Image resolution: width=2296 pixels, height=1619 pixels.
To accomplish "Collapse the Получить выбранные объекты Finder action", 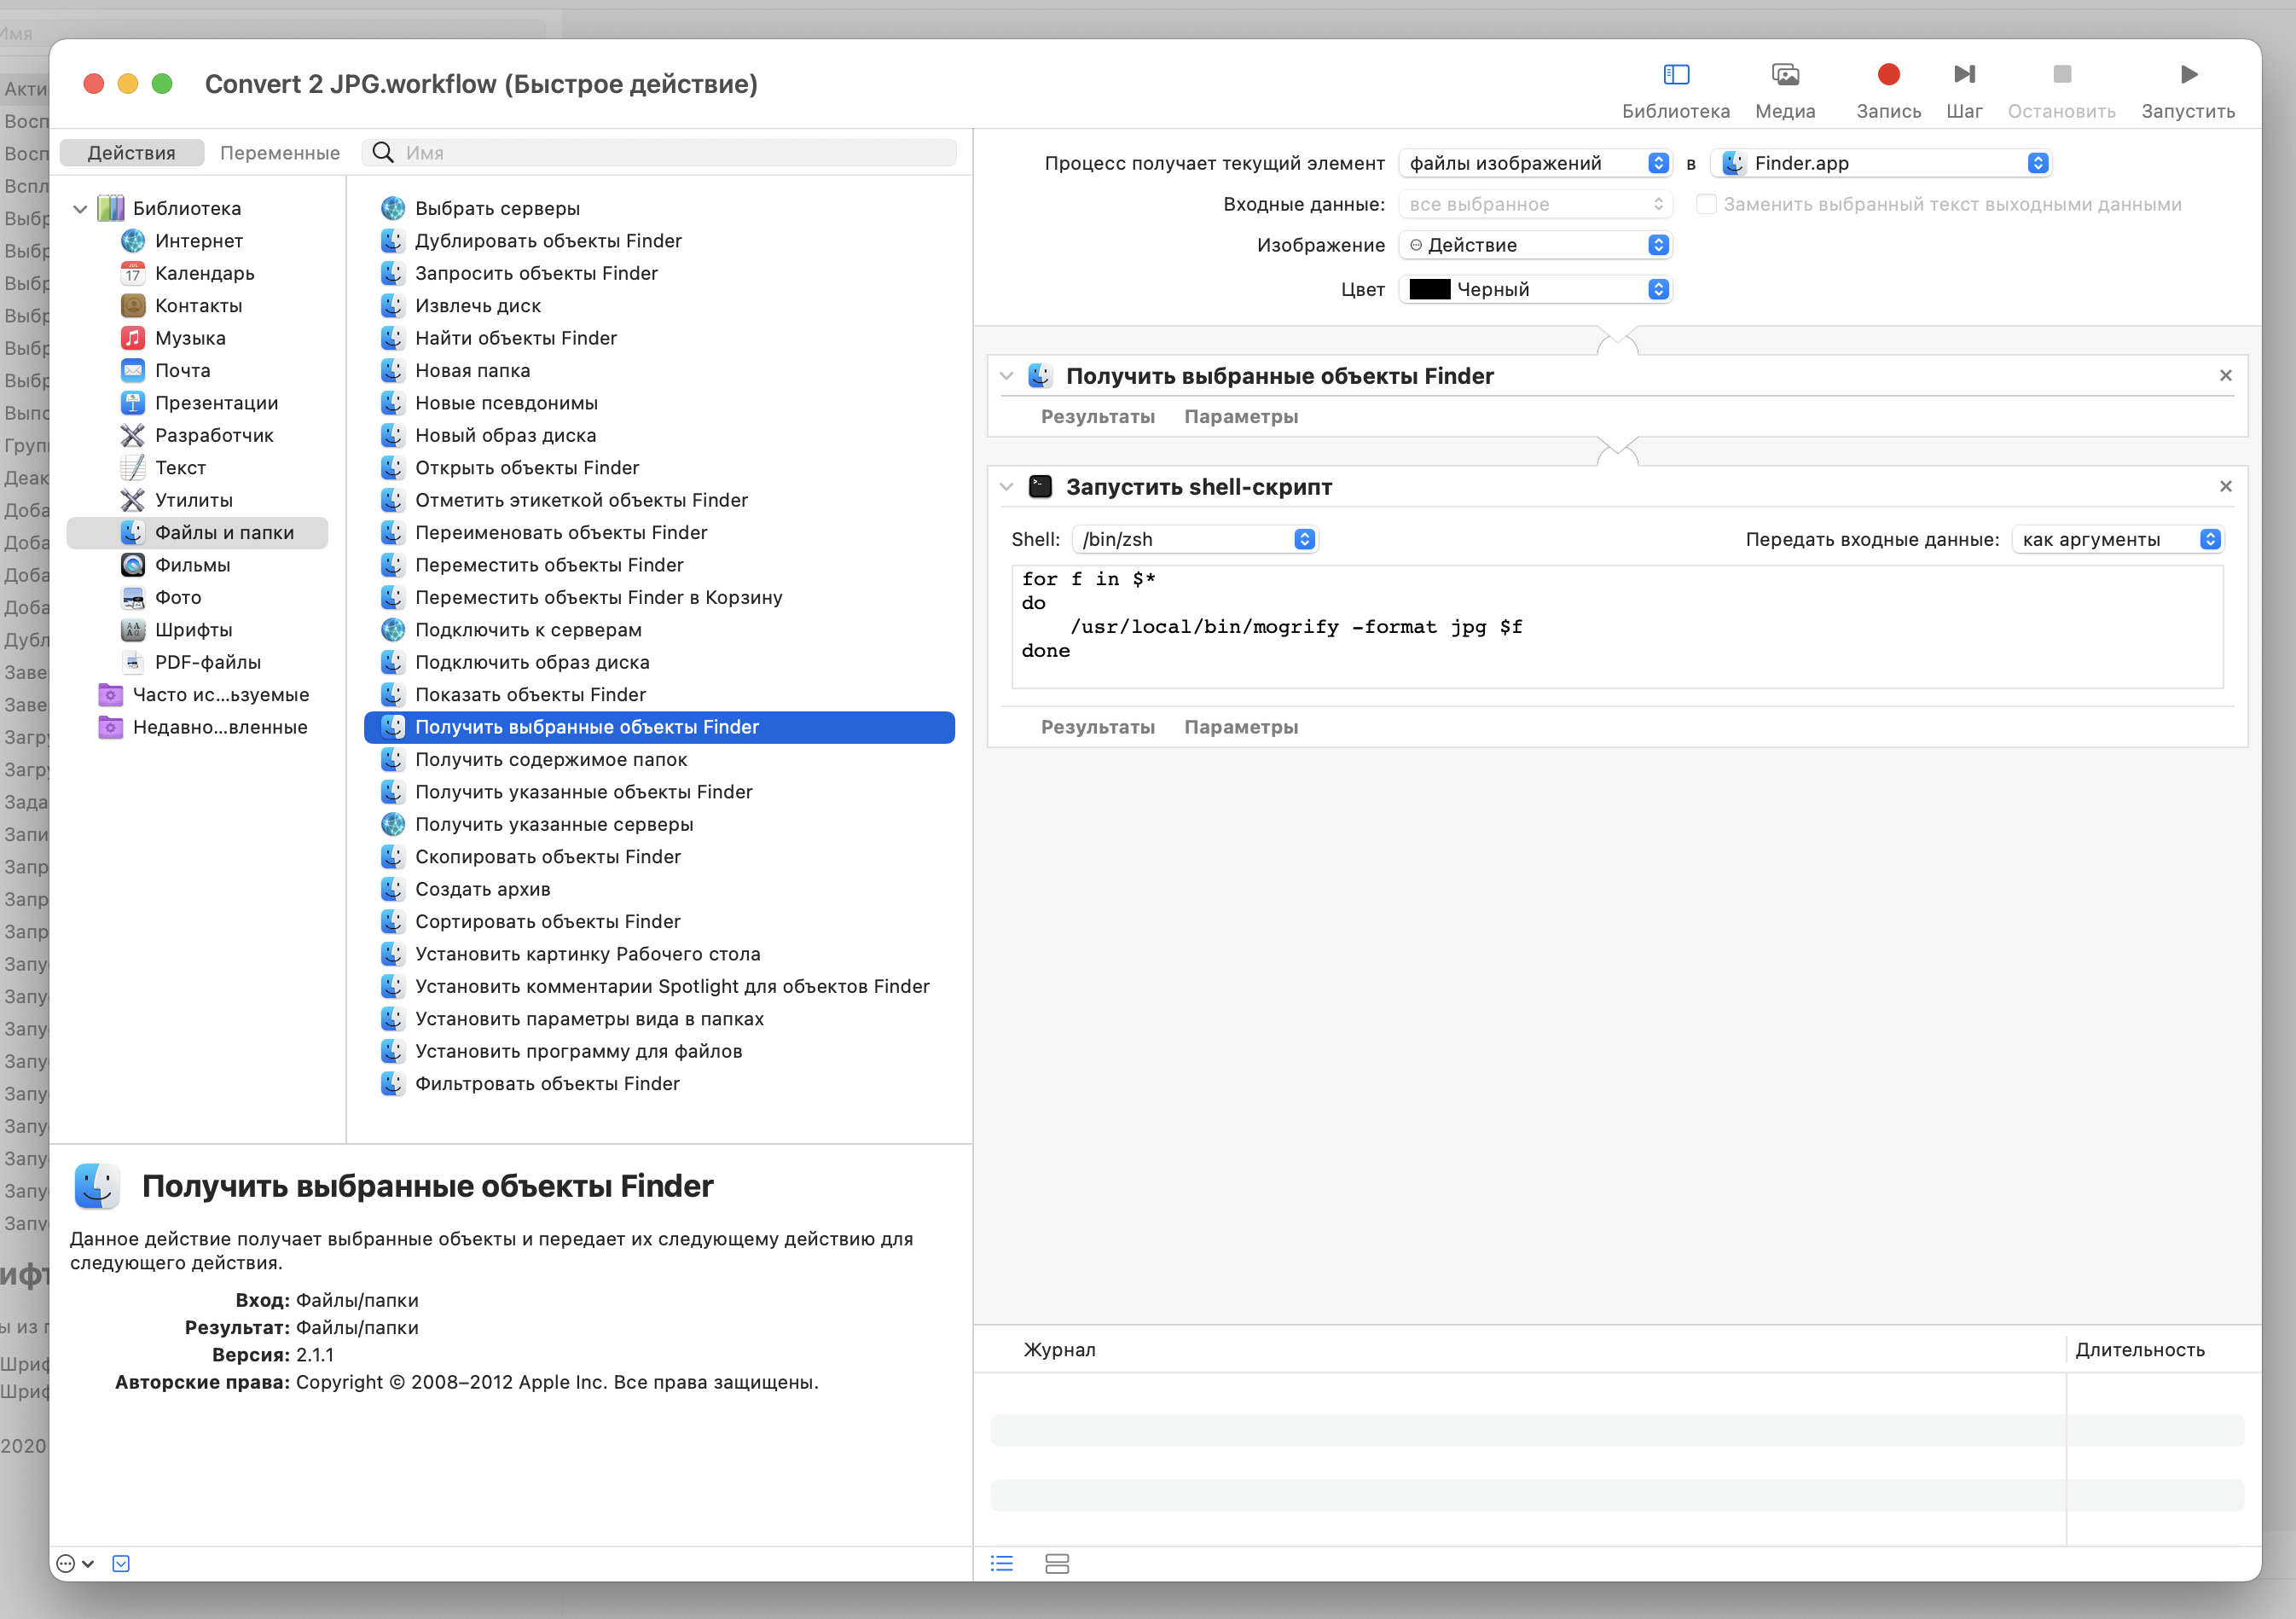I will pyautogui.click(x=1006, y=376).
